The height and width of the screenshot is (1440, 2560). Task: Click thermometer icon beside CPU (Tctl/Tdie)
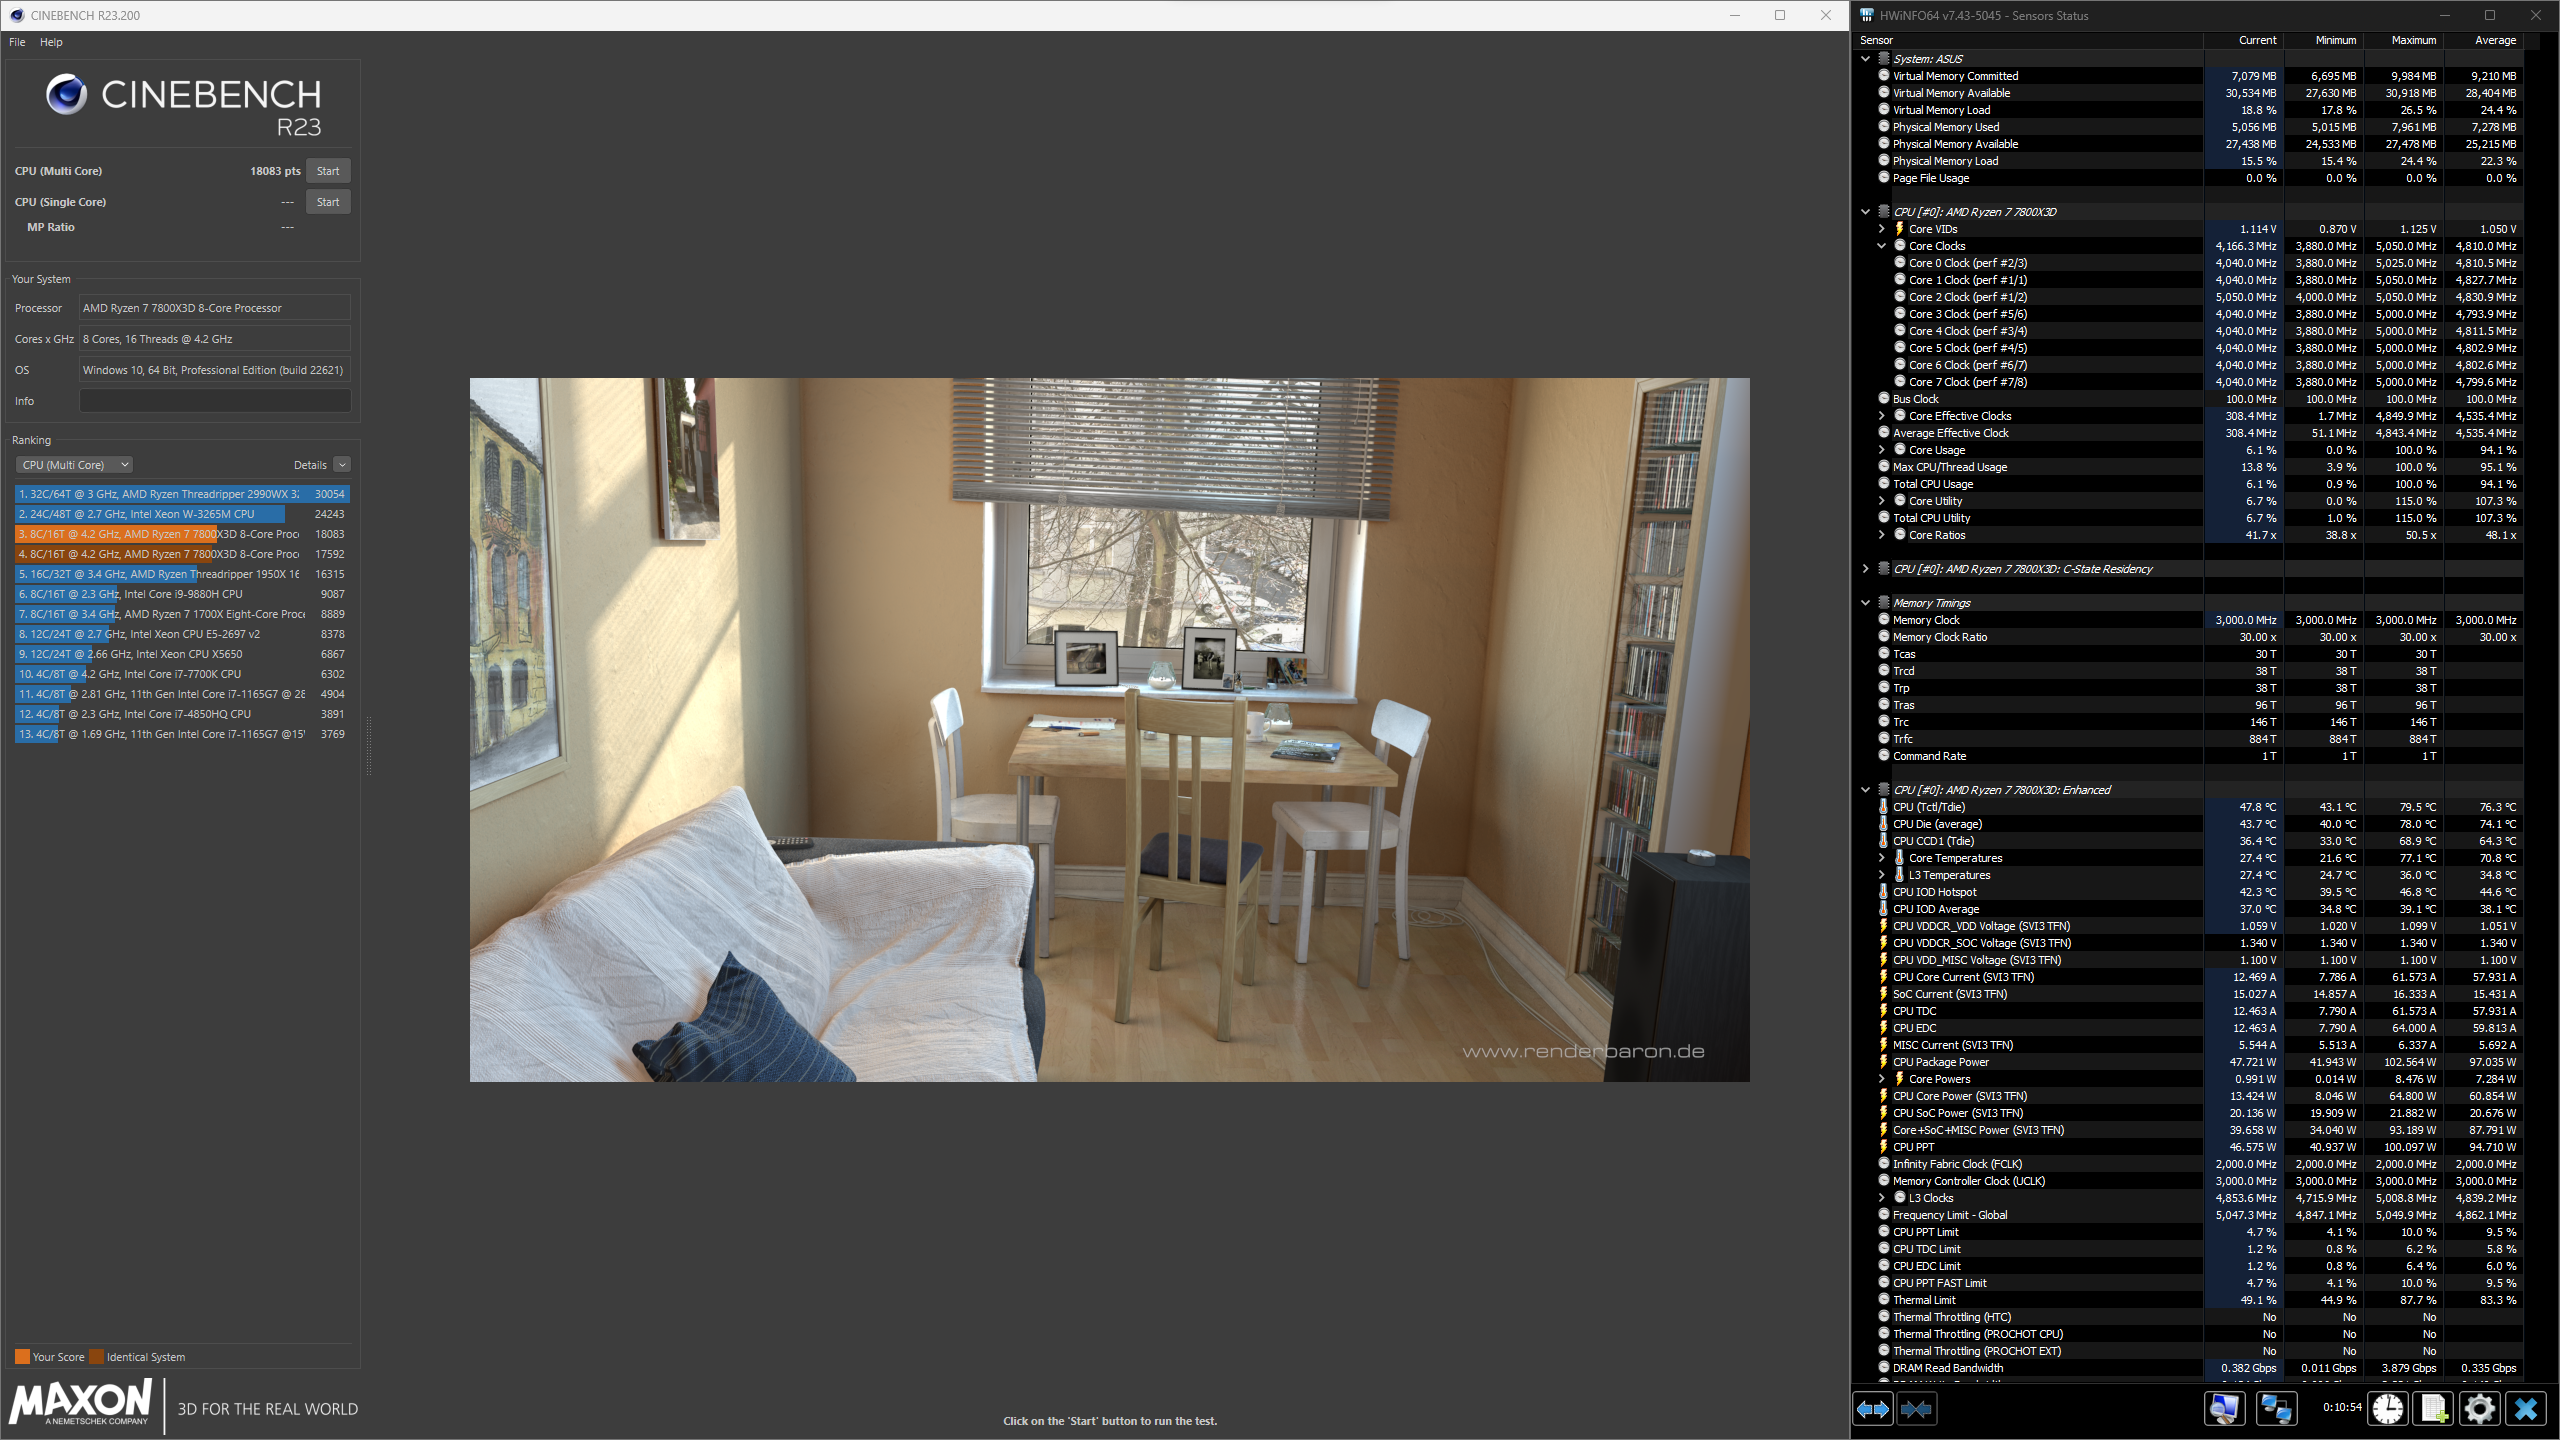click(x=1884, y=807)
